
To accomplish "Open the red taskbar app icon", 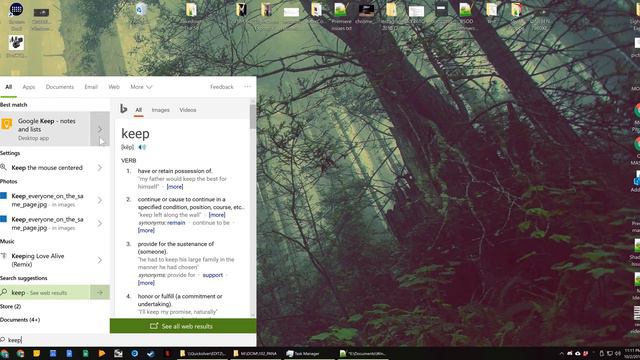I will 167,353.
